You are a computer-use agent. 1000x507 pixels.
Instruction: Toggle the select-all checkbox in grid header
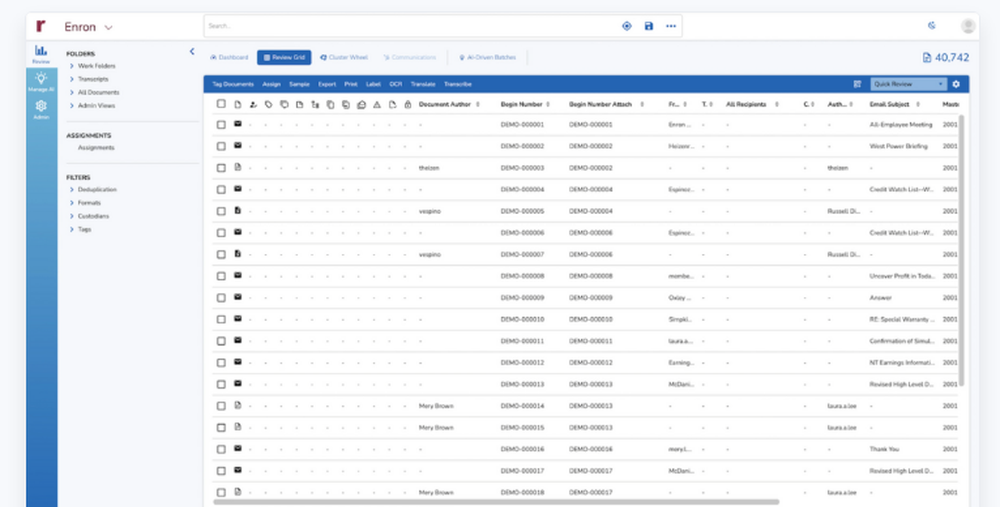click(221, 104)
